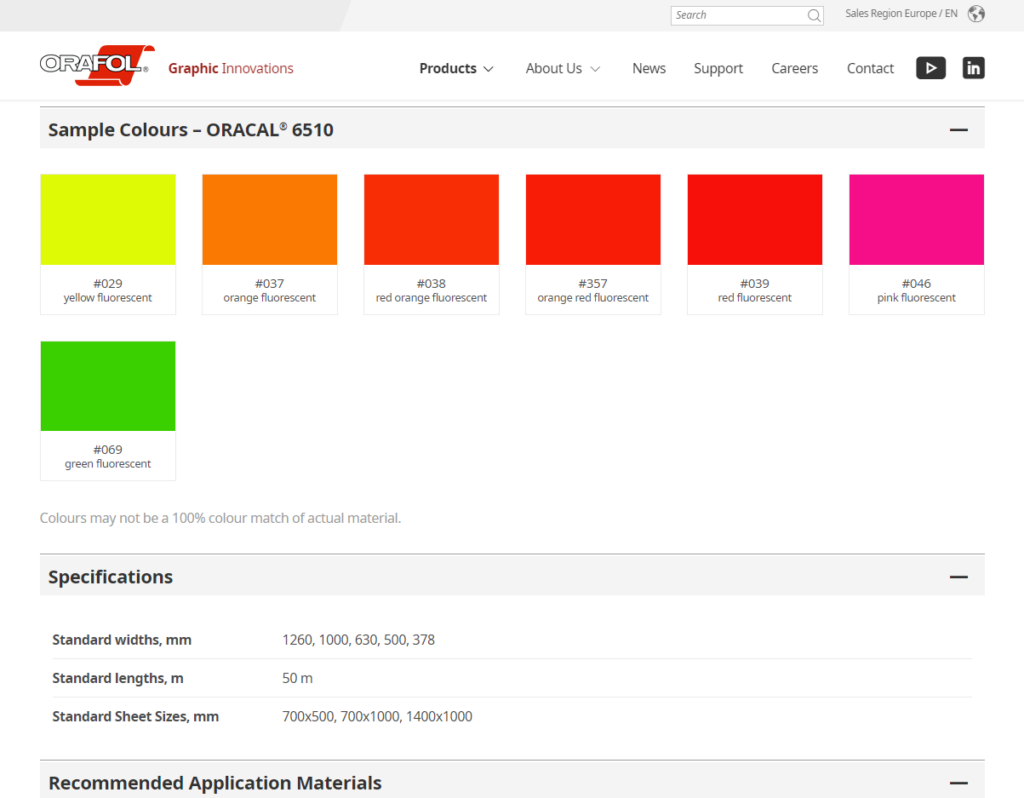Viewport: 1024px width, 798px height.
Task: Open the Contact menu item
Action: tap(870, 69)
